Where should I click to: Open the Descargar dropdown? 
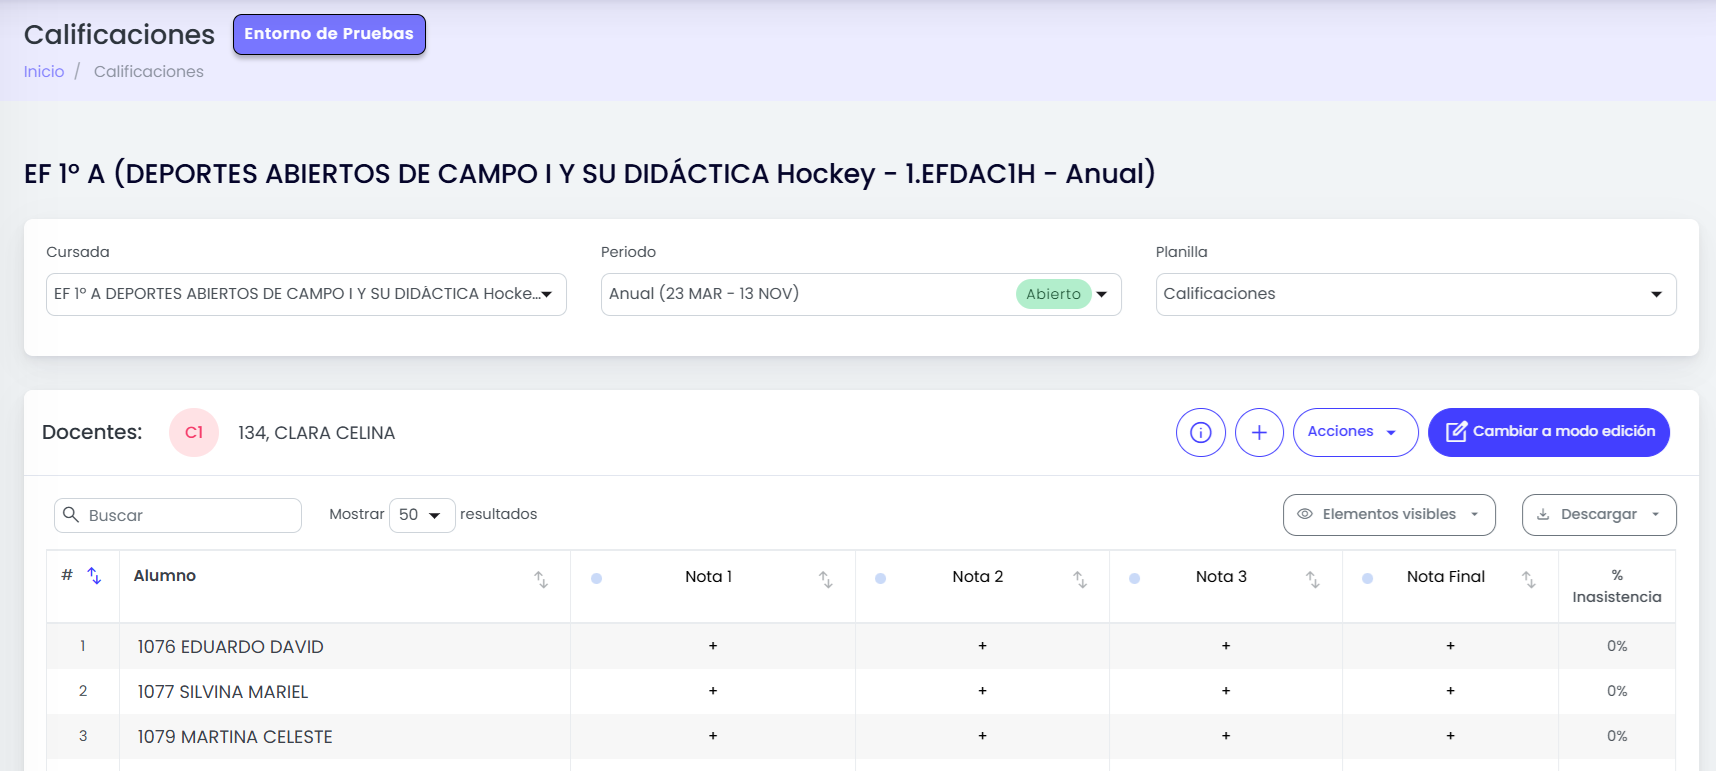coord(1599,515)
